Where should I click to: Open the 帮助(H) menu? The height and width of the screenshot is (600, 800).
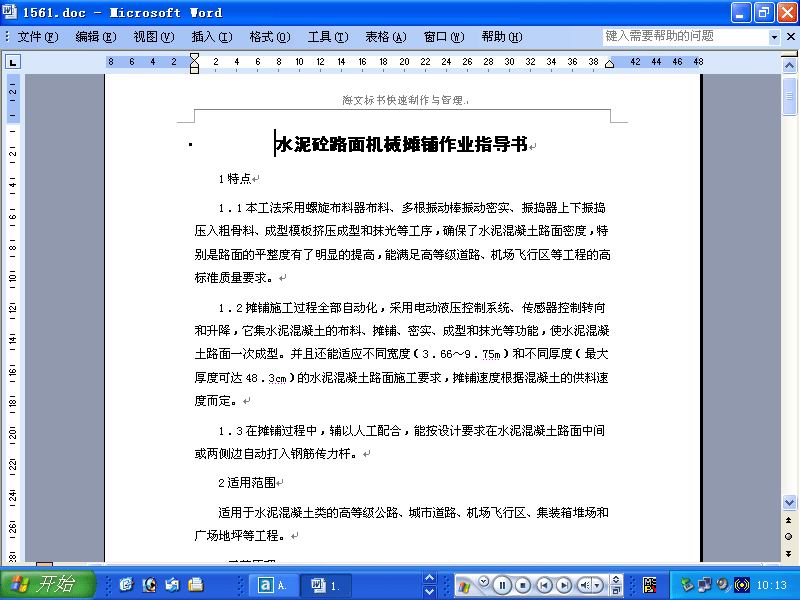502,37
